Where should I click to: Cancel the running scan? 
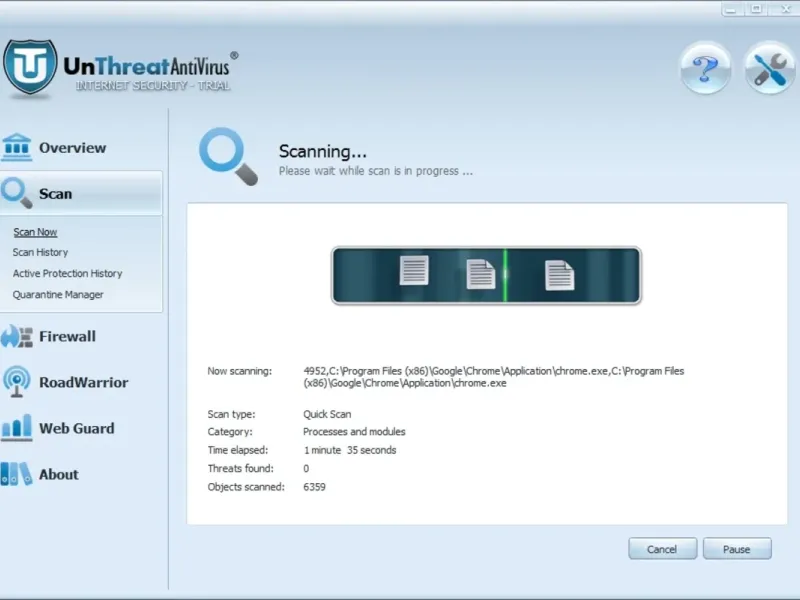tap(662, 549)
